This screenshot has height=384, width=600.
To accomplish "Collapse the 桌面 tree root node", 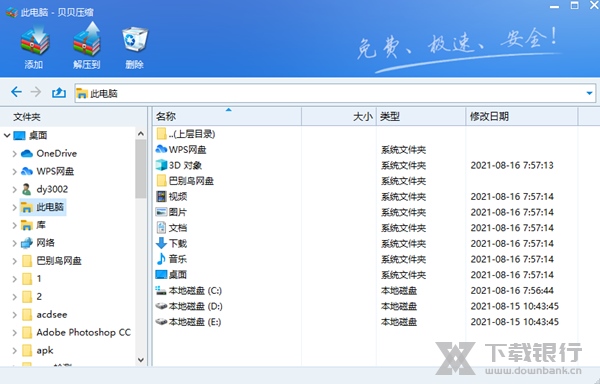I will [7, 135].
